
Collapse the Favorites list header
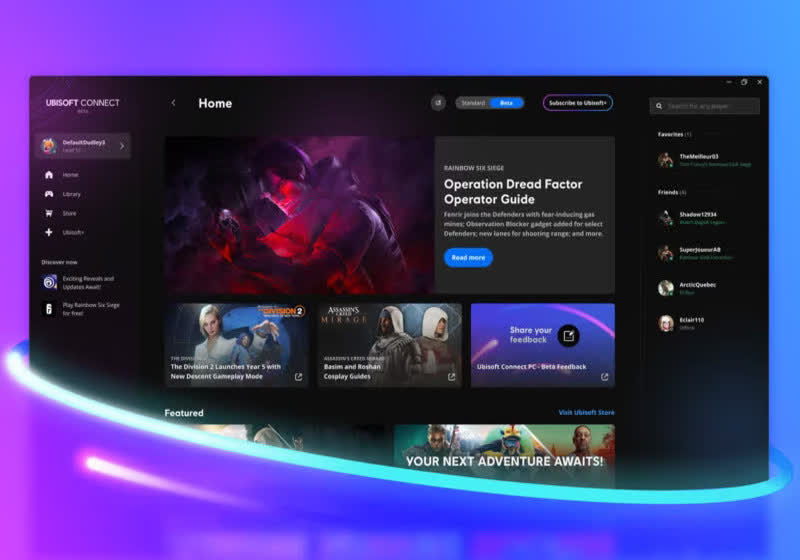[674, 134]
